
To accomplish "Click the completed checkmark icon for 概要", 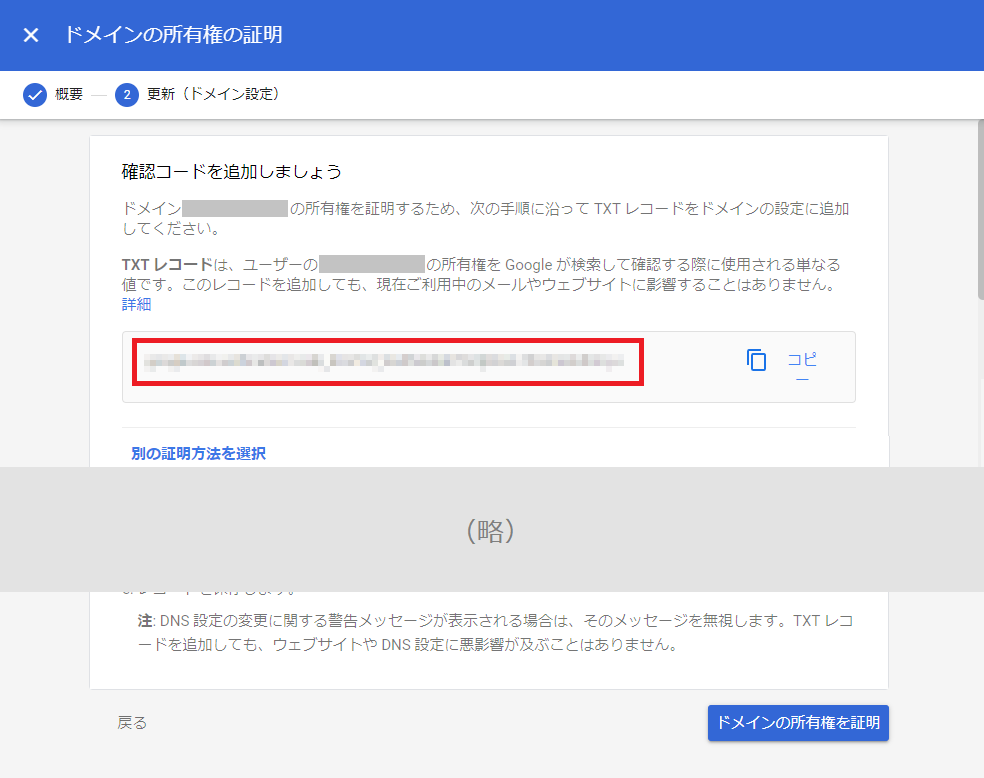I will 35,95.
